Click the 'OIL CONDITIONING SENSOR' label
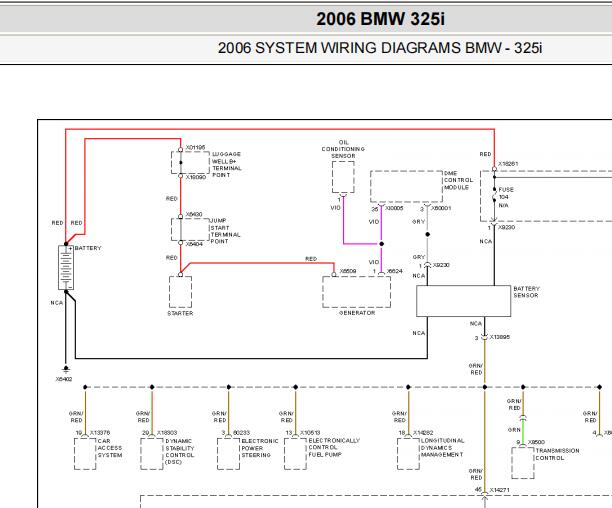612x508 pixels. (343, 149)
